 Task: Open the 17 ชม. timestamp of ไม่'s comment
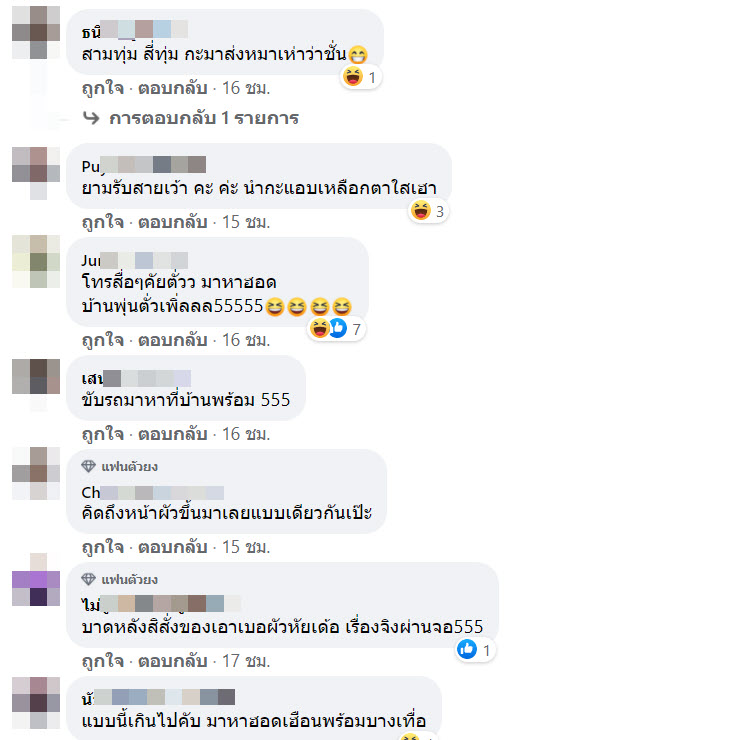click(246, 661)
